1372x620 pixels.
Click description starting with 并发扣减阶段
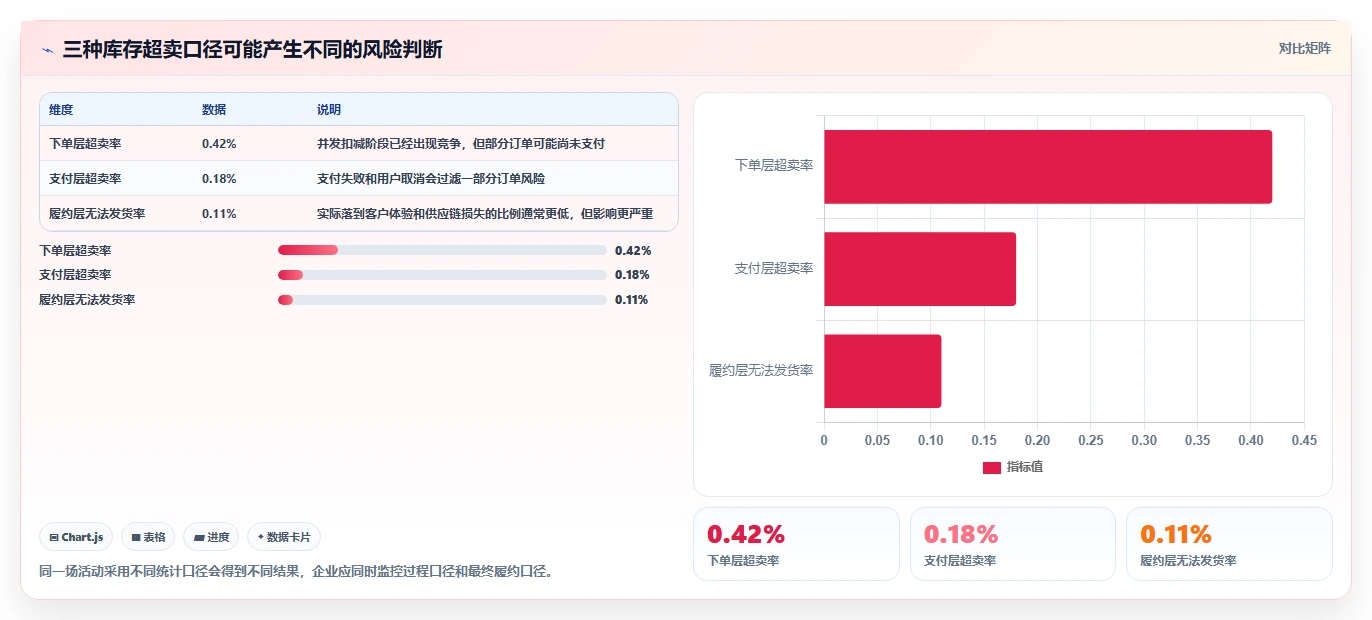[461, 144]
